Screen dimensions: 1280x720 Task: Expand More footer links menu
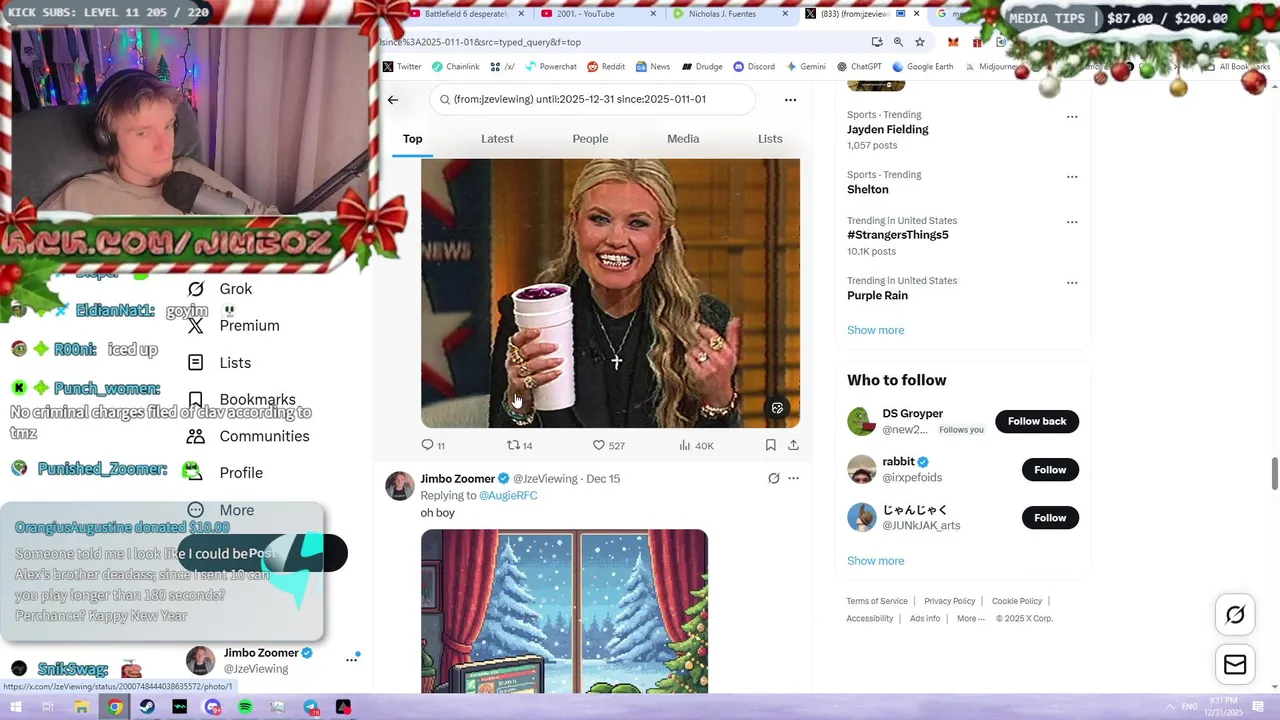[970, 618]
